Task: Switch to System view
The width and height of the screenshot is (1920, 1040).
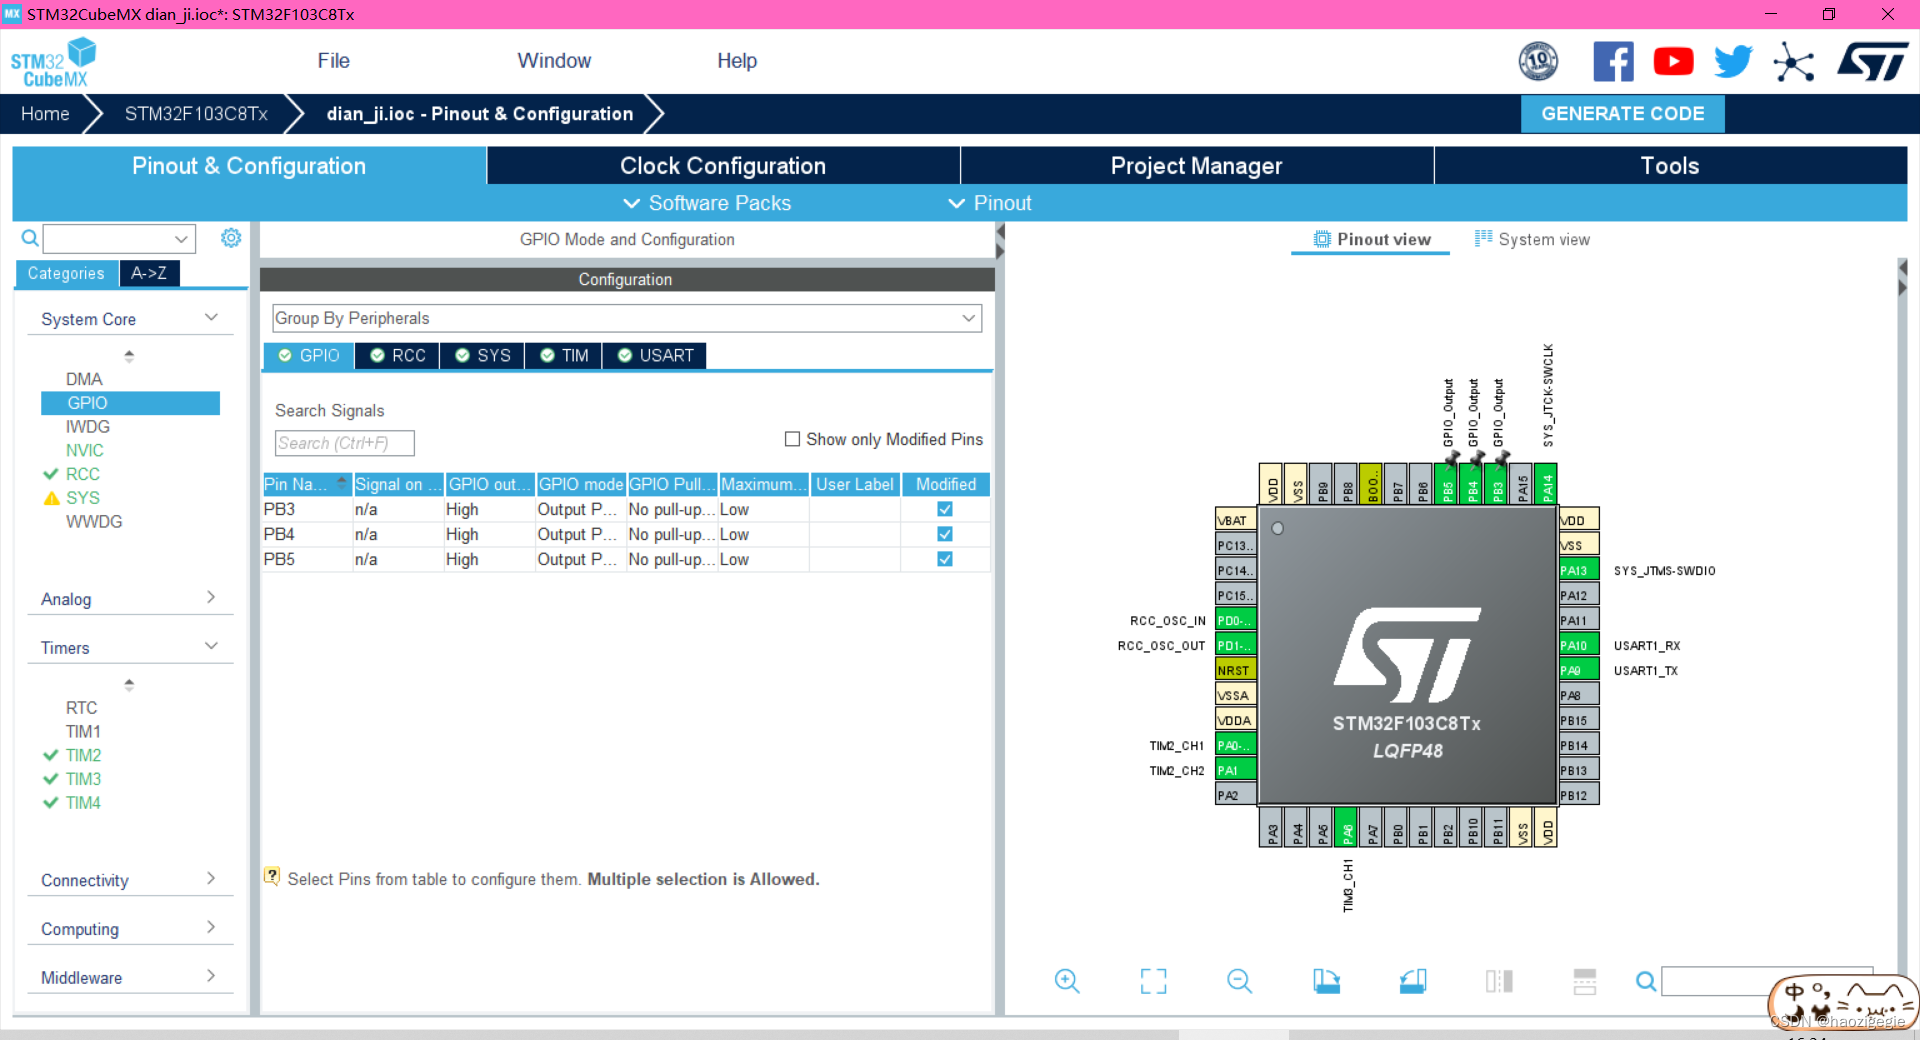Action: click(x=1532, y=240)
